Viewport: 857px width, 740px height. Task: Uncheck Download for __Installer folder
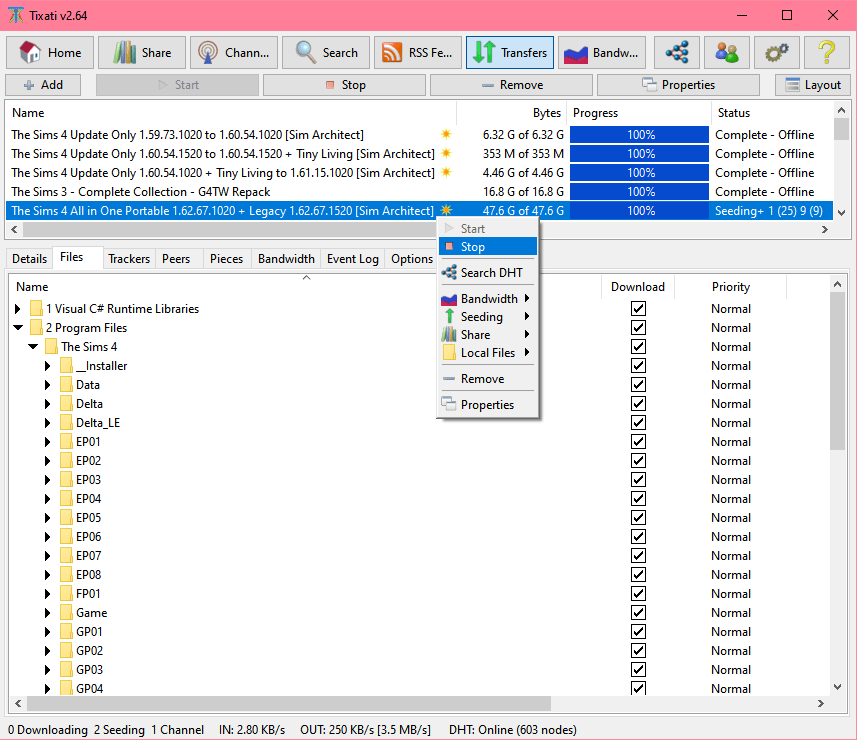tap(638, 366)
